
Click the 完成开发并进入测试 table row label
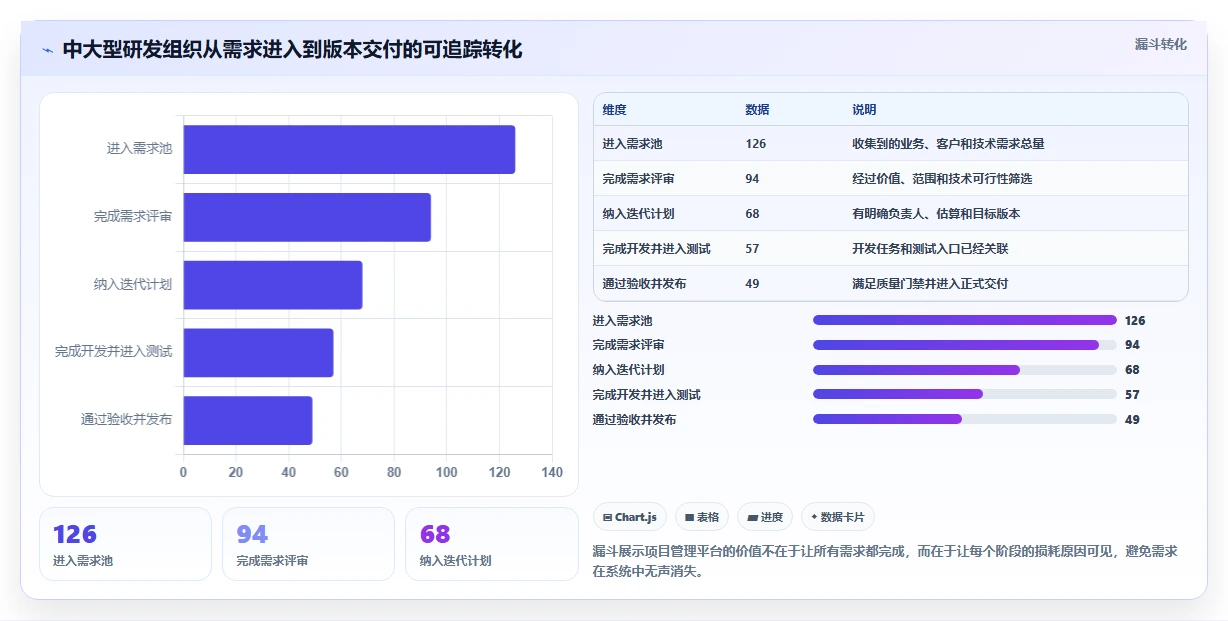[657, 249]
